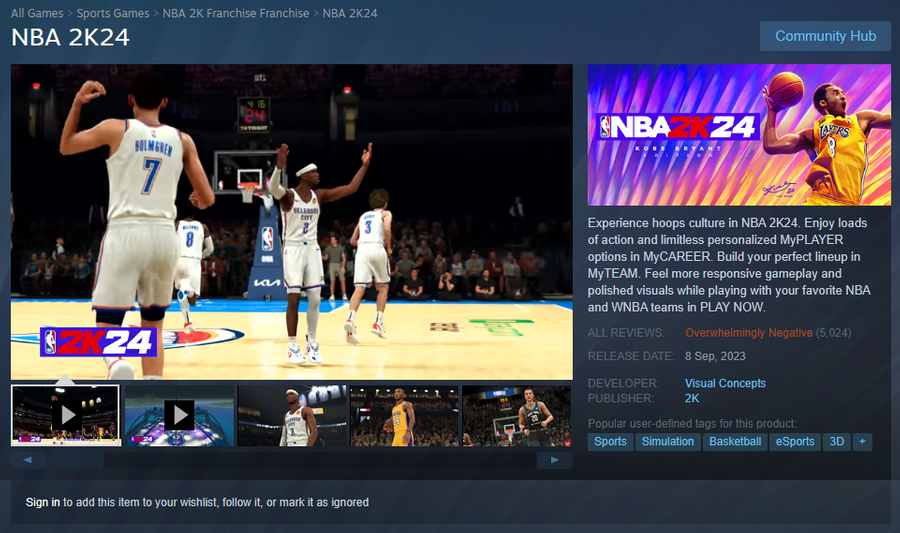Select screenshot thumbnail of player in black jersey
The height and width of the screenshot is (533, 900).
coord(517,415)
